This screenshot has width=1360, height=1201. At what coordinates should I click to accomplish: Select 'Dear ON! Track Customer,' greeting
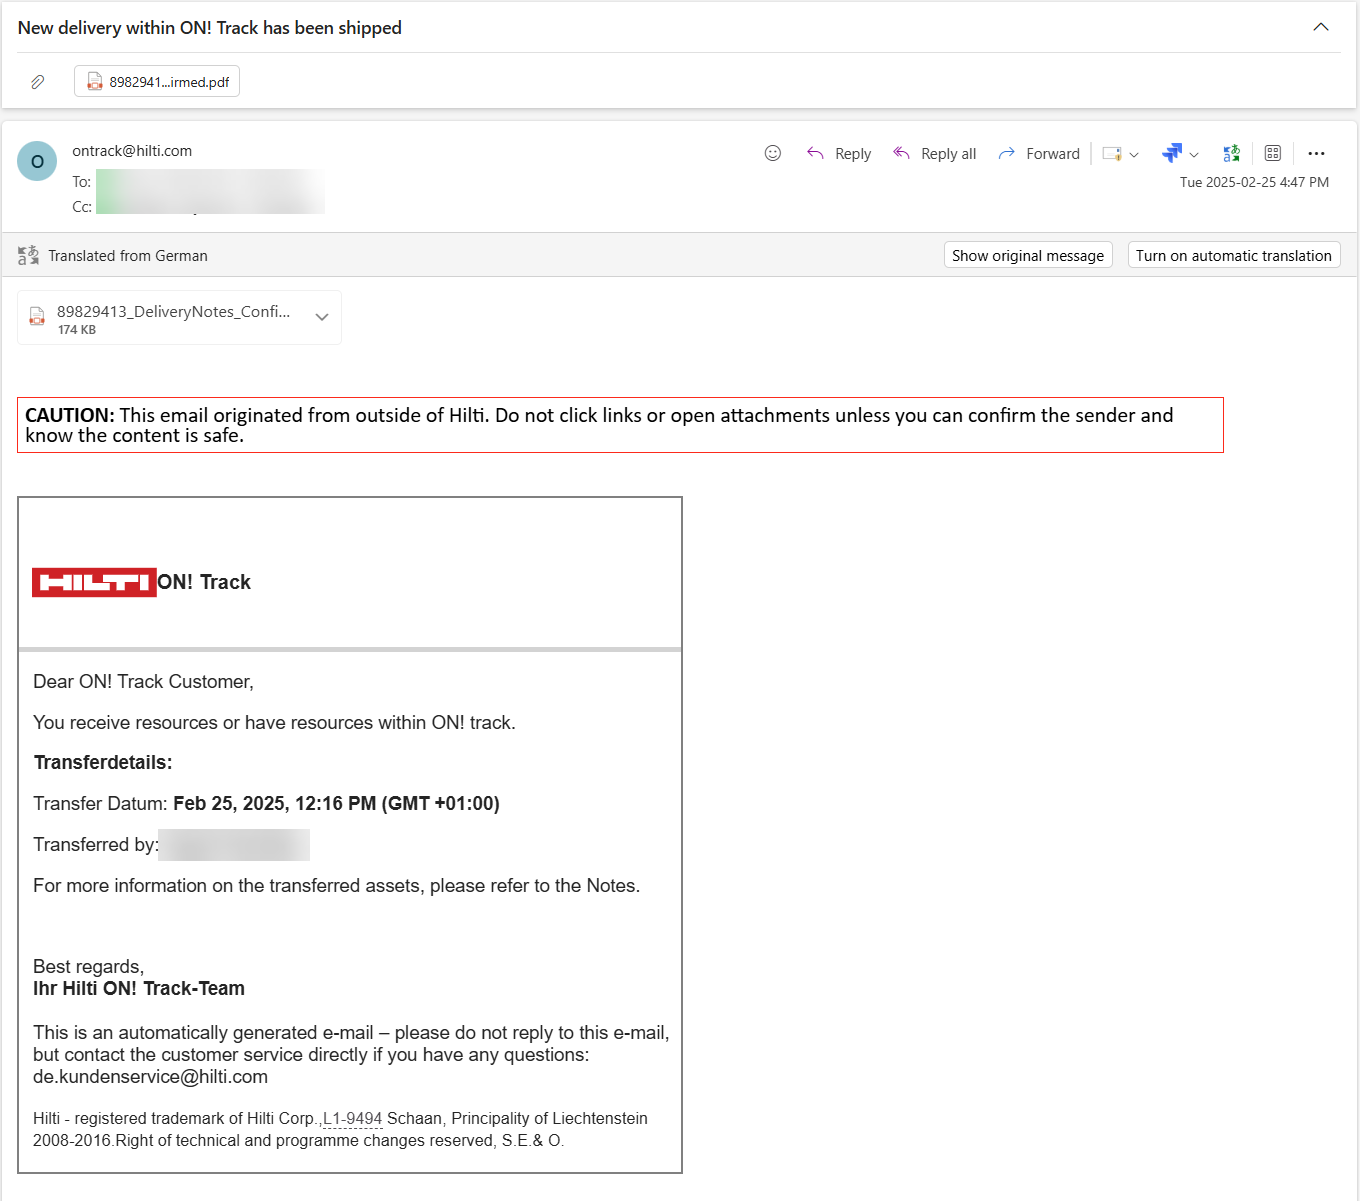click(x=143, y=681)
